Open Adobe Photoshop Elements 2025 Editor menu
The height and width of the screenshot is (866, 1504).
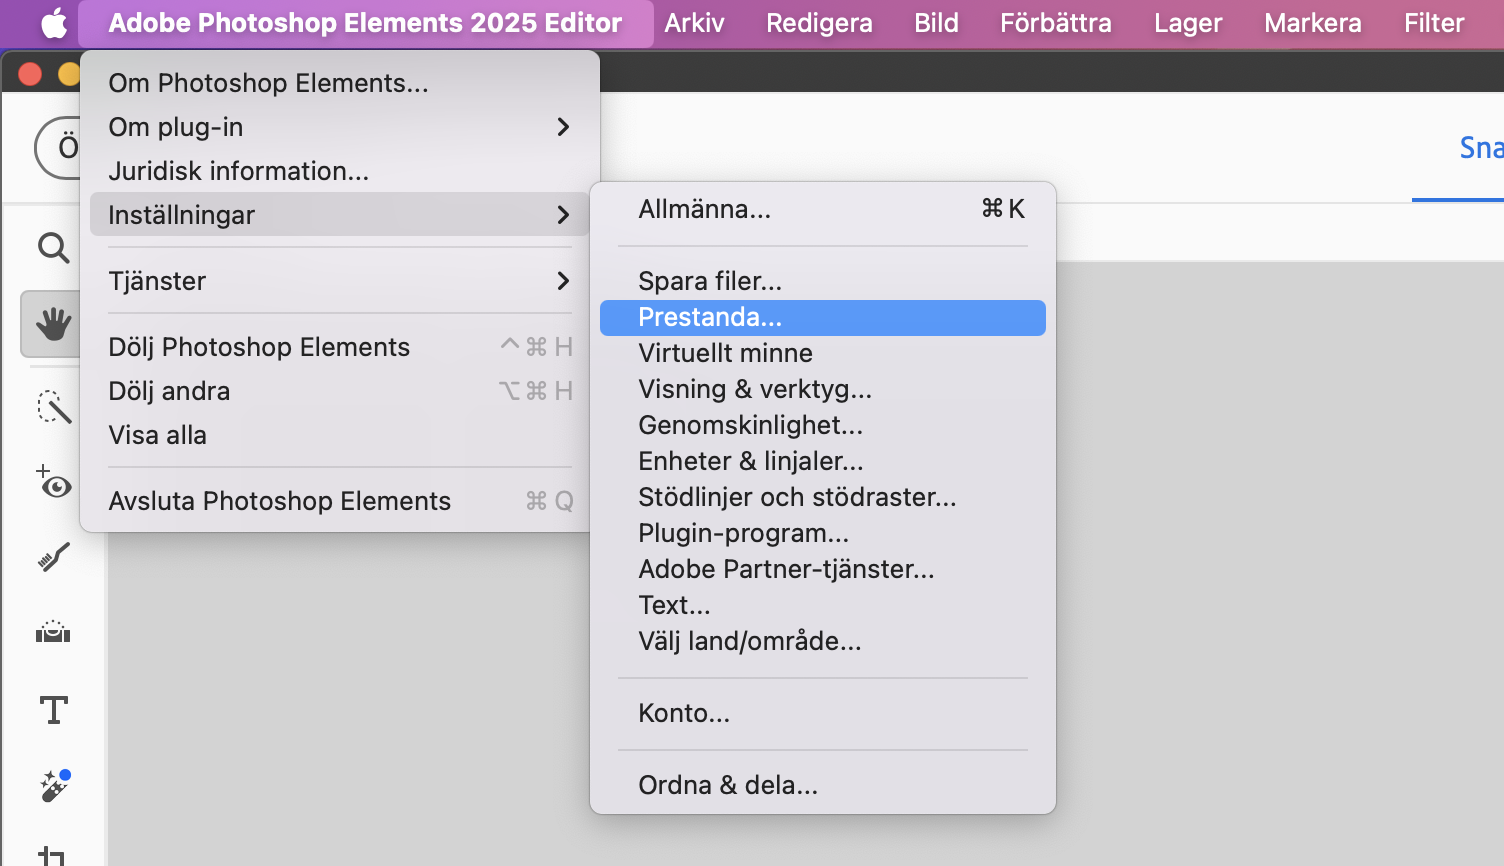click(x=365, y=23)
